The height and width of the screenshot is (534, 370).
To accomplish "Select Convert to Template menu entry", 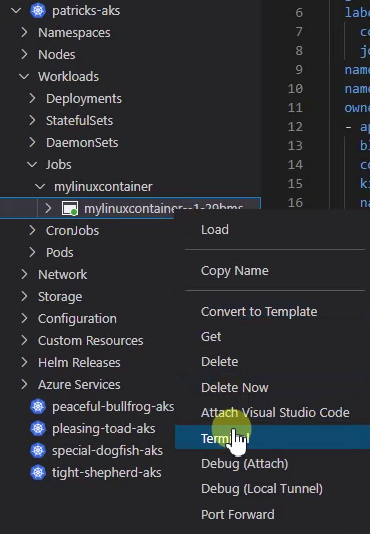I will [x=259, y=312].
